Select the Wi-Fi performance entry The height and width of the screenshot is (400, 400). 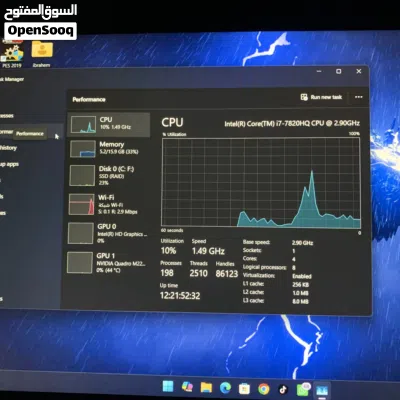click(x=109, y=204)
